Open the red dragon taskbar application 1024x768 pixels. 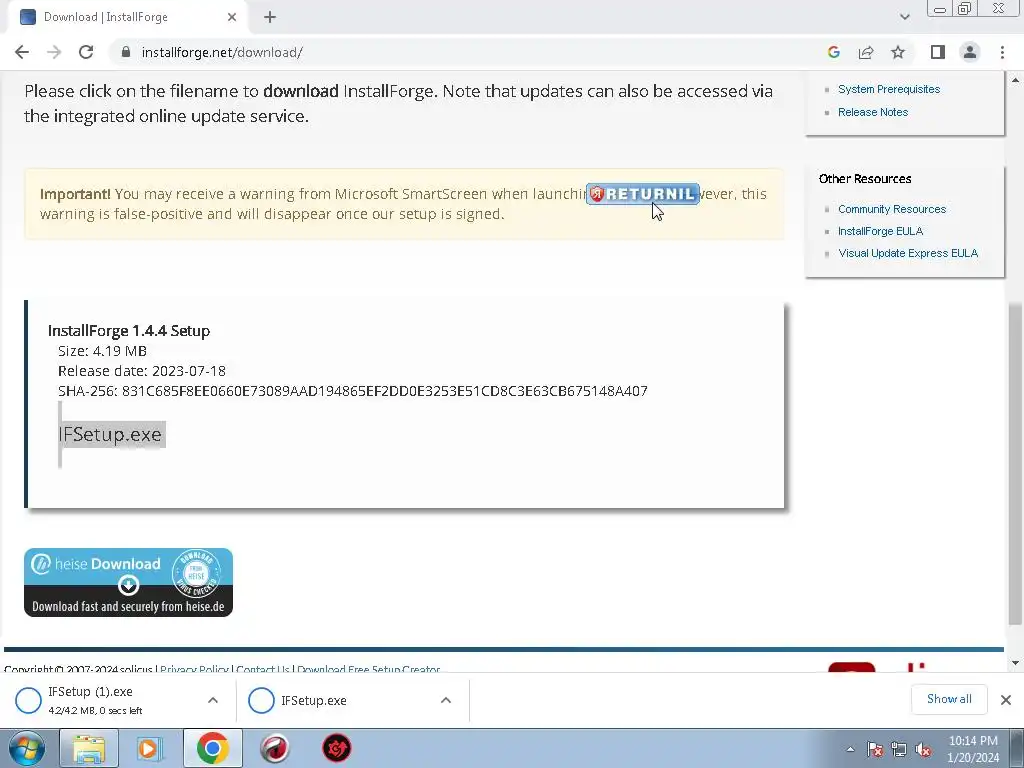[x=336, y=748]
